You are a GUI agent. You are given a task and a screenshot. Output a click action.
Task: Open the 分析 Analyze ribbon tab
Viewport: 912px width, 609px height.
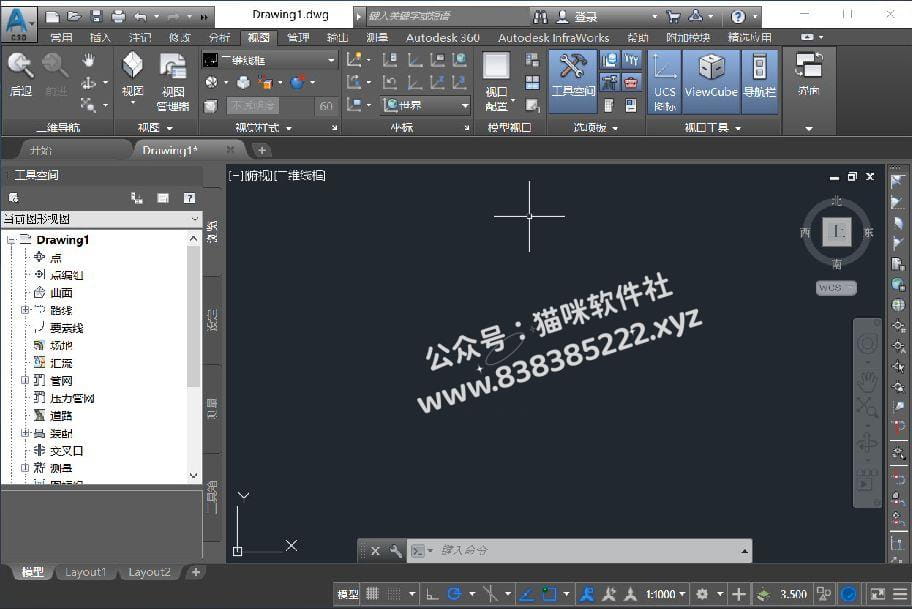(x=219, y=38)
